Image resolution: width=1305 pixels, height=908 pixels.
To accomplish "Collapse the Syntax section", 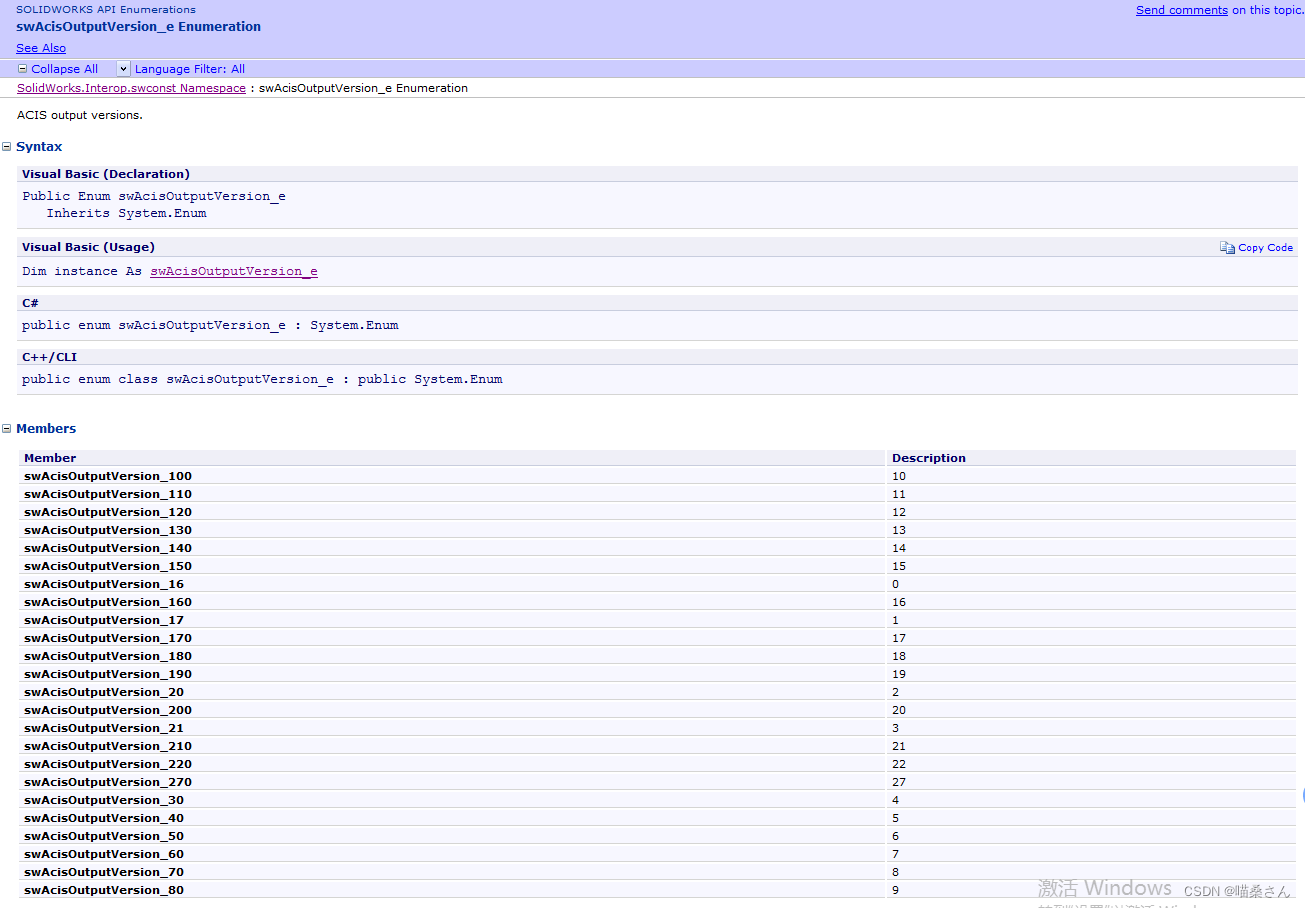I will 7,146.
